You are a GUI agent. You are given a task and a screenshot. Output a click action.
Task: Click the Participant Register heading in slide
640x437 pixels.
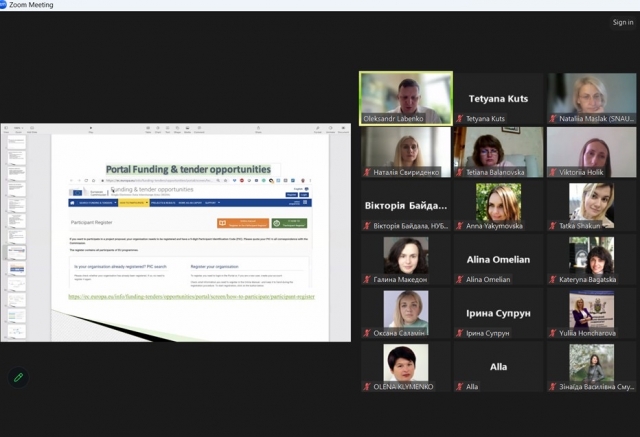(x=91, y=222)
